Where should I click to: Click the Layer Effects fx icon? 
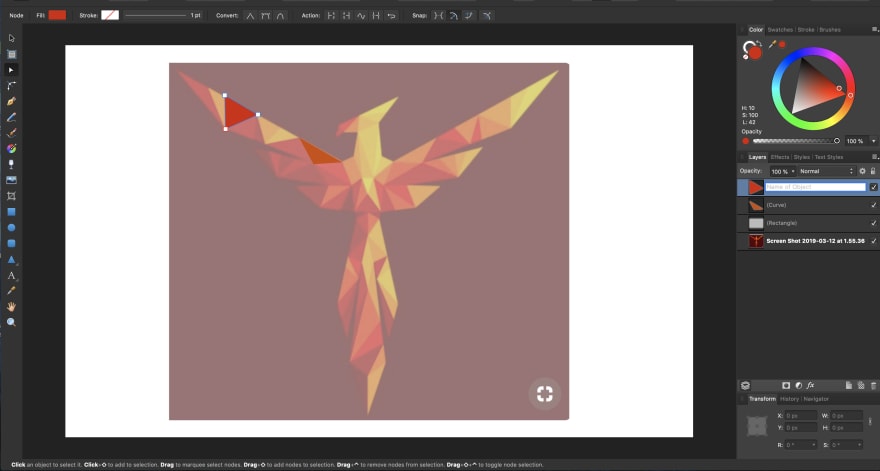click(x=810, y=386)
